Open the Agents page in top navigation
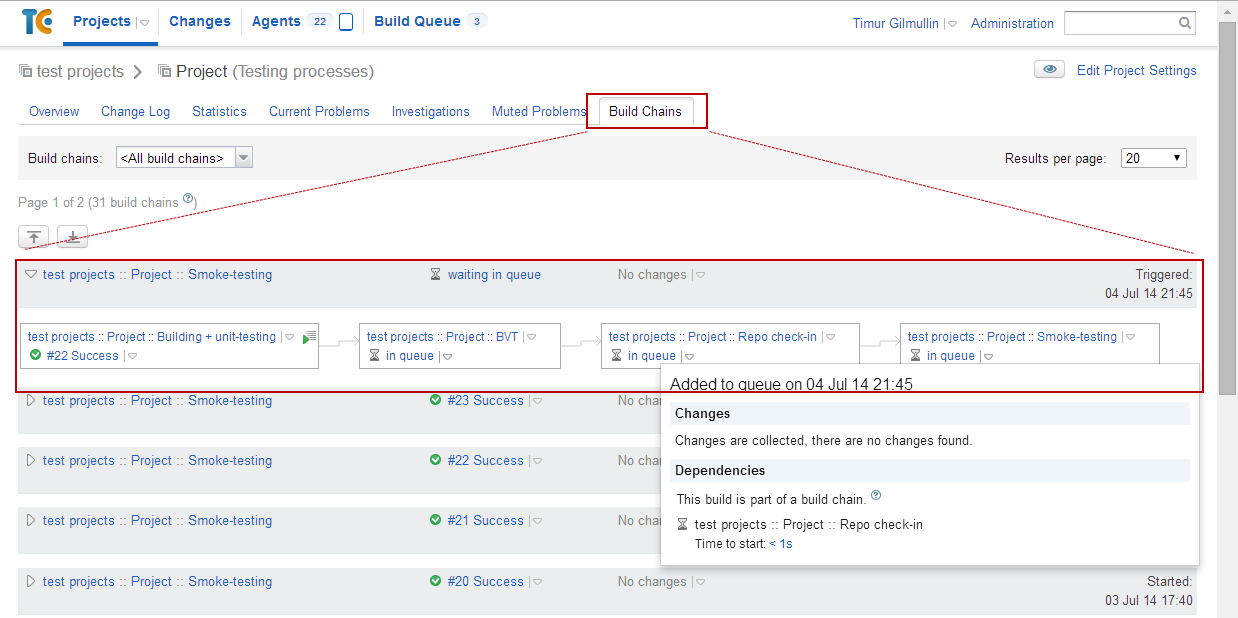This screenshot has height=618, width=1238. coord(276,21)
